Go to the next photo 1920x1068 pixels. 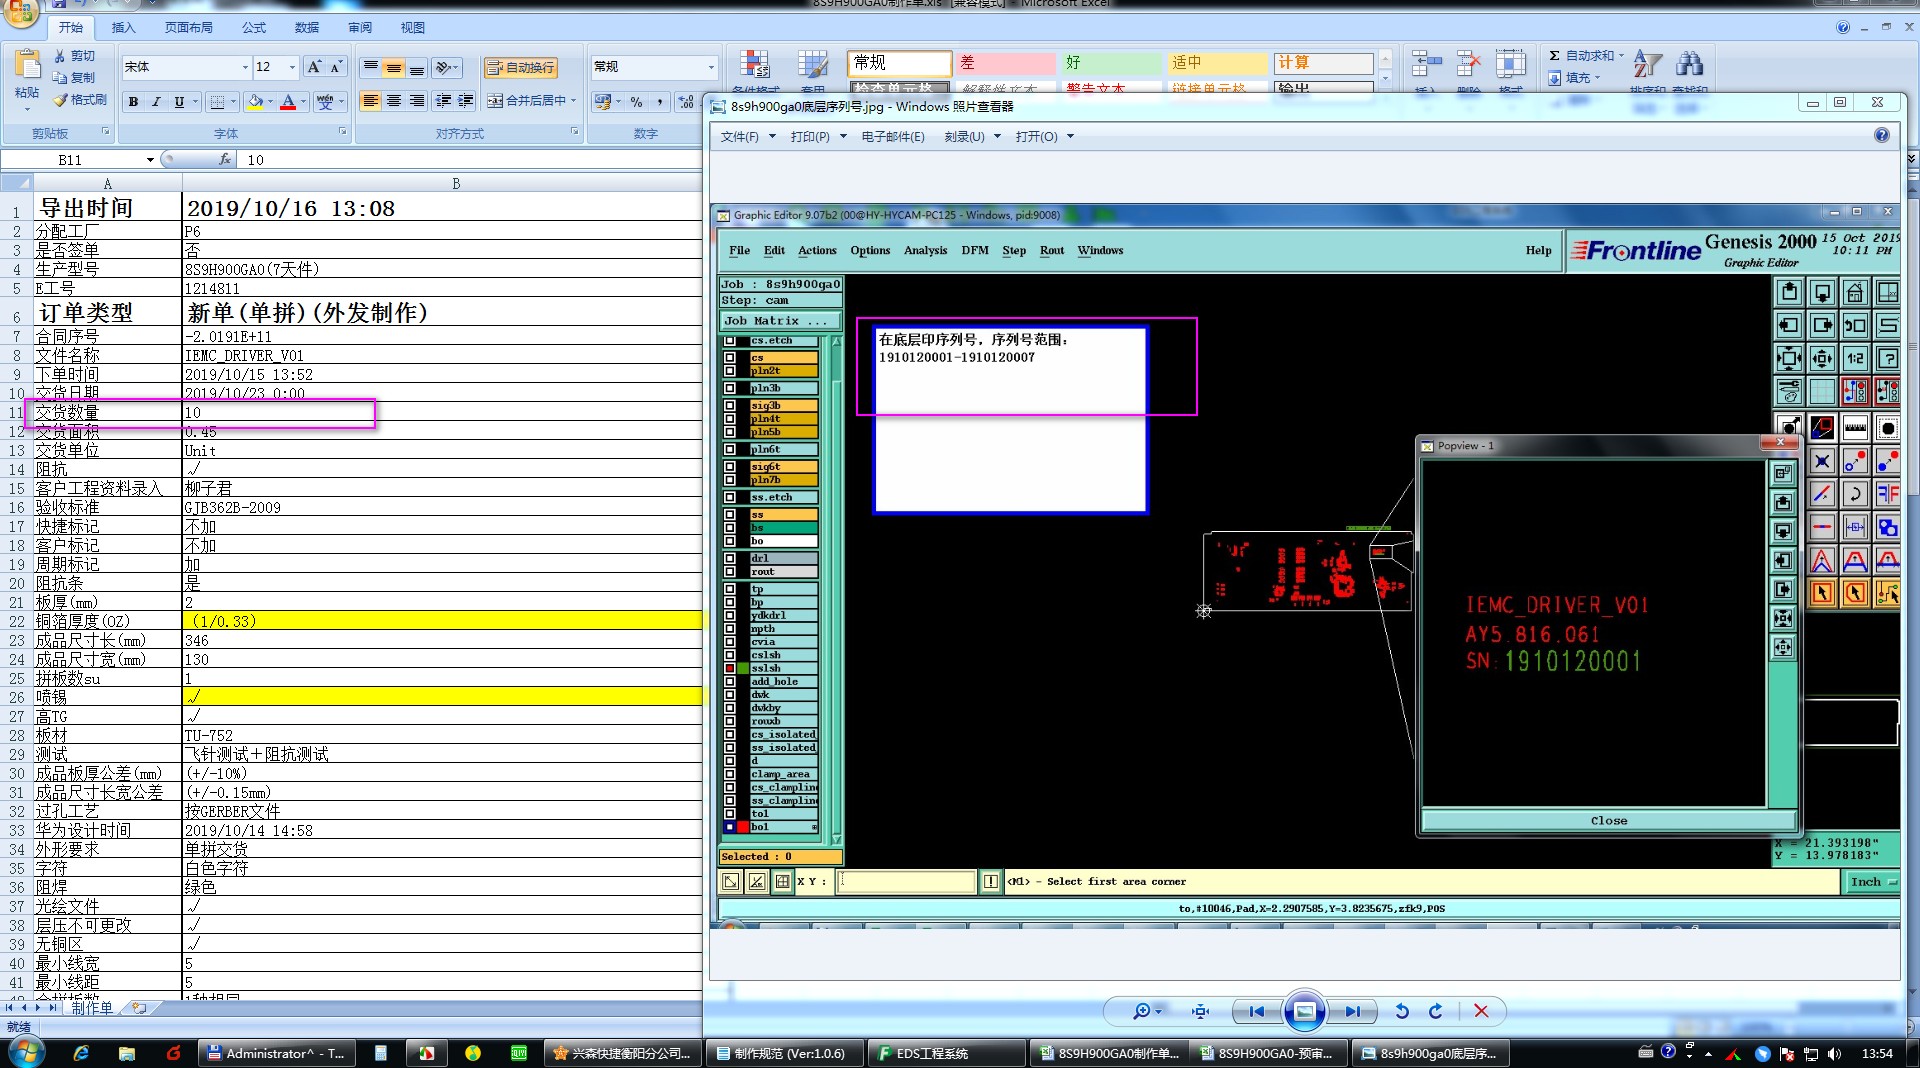(1352, 1011)
